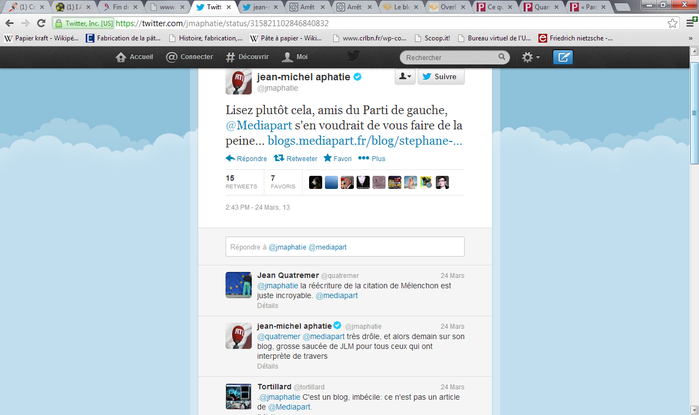Open Friedrich nietzsche bookmark
Image resolution: width=699 pixels, height=415 pixels.
[576, 38]
